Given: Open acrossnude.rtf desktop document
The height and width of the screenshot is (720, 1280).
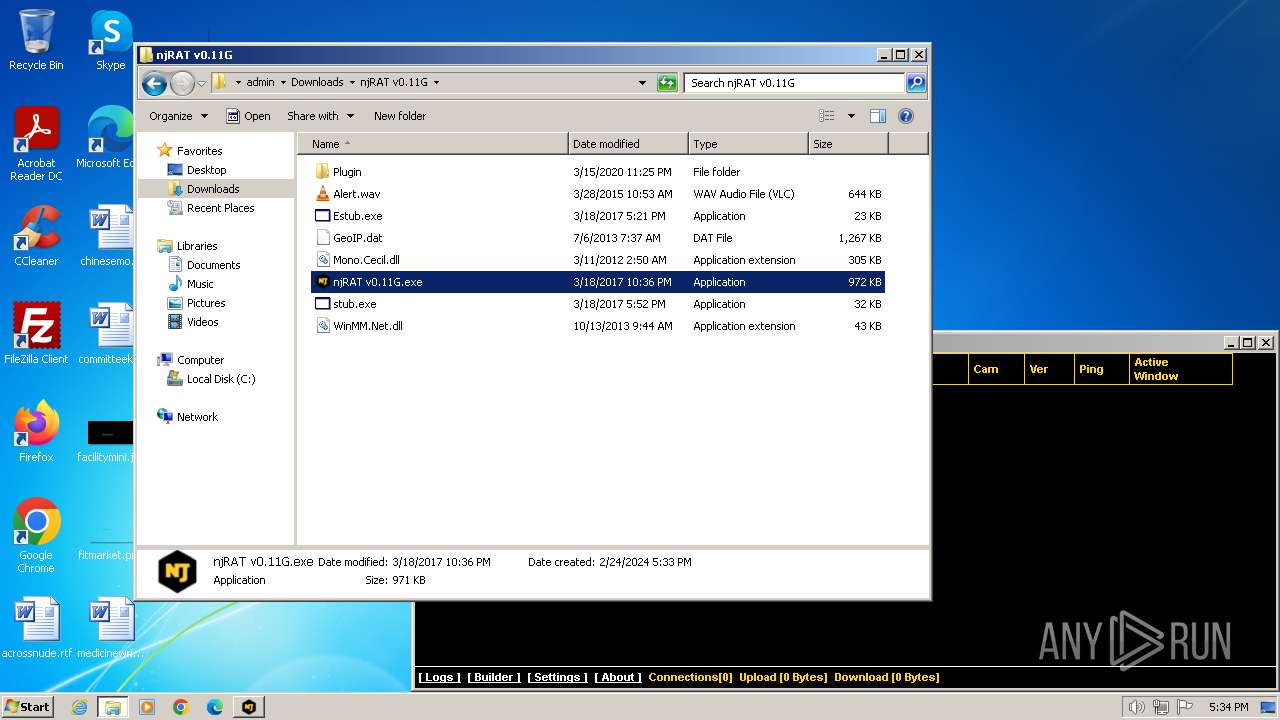Looking at the screenshot, I should (36, 628).
